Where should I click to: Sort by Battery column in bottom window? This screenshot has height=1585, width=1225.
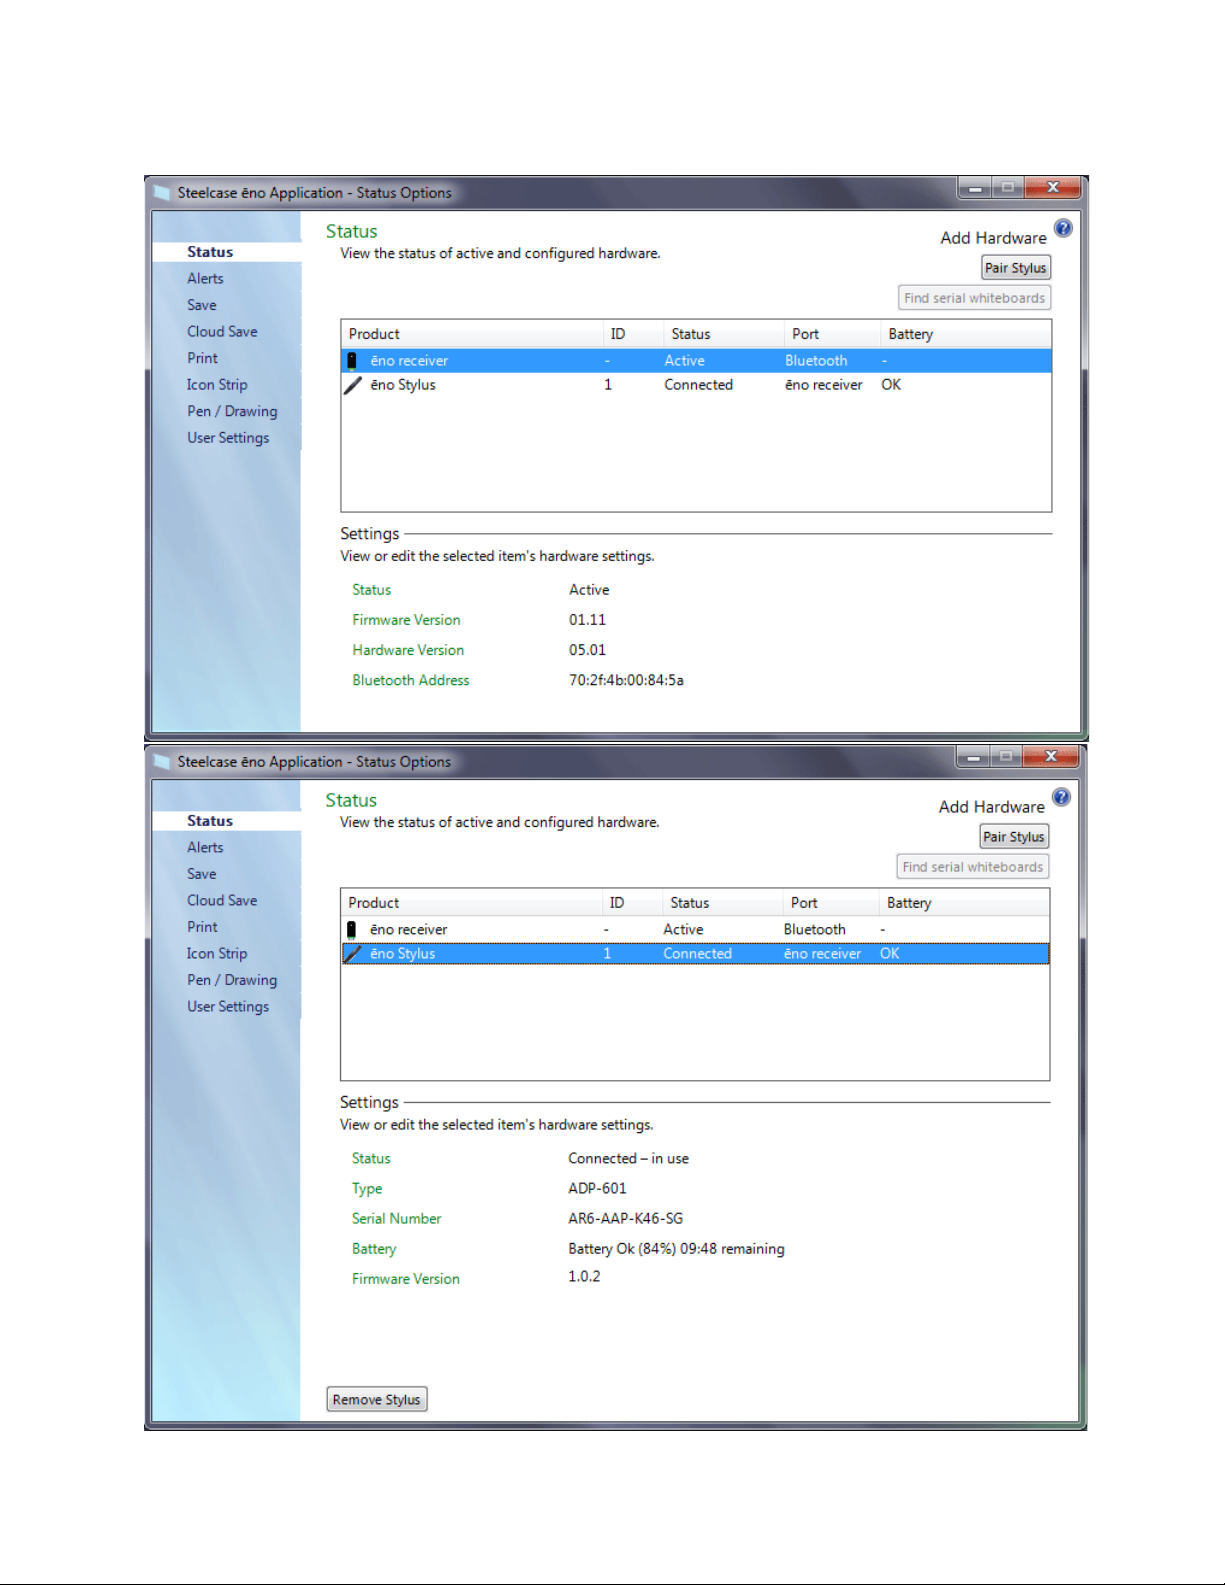click(x=964, y=903)
